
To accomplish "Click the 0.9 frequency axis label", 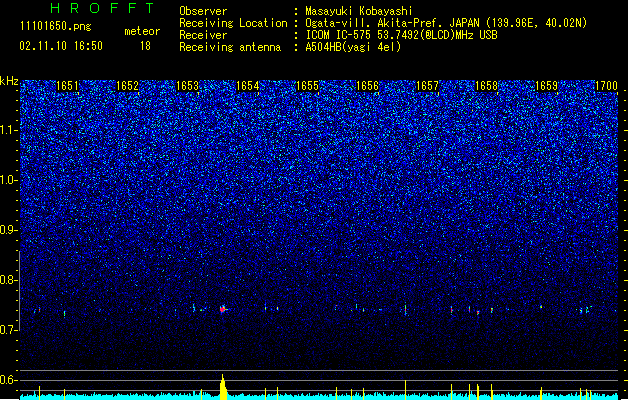I will 8,230.
